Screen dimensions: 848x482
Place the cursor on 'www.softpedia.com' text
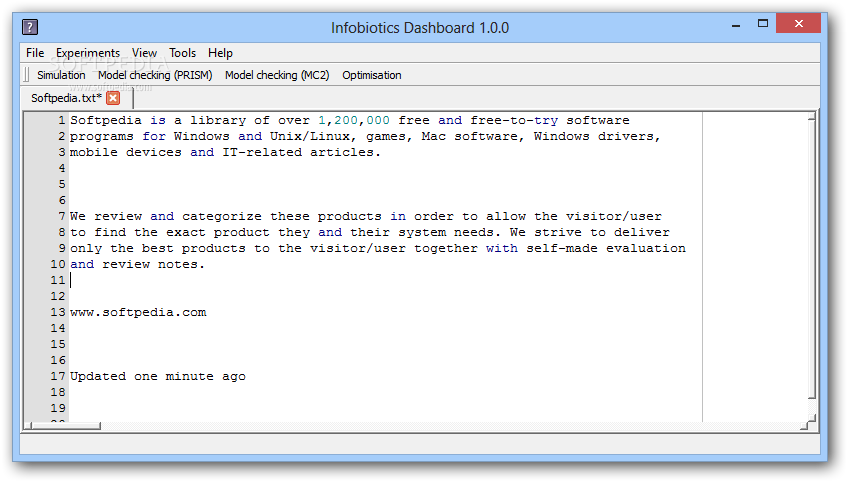coord(138,313)
